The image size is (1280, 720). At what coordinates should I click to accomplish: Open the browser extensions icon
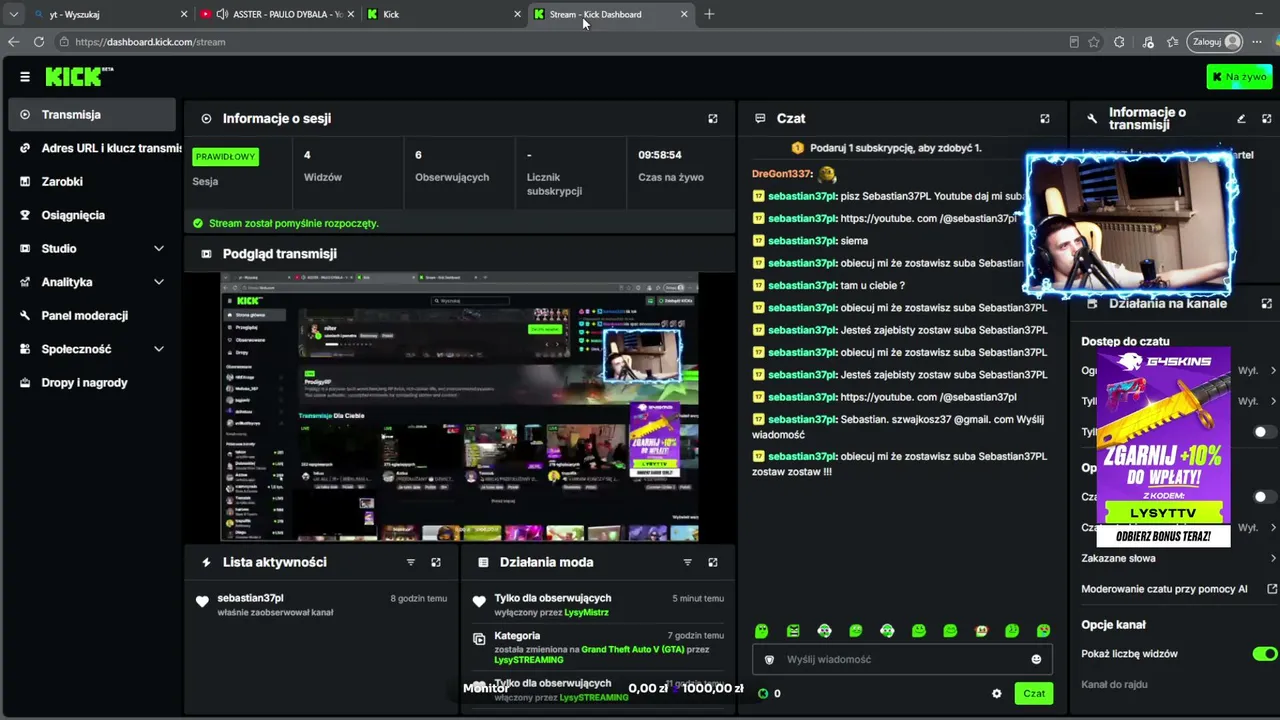(x=1119, y=42)
